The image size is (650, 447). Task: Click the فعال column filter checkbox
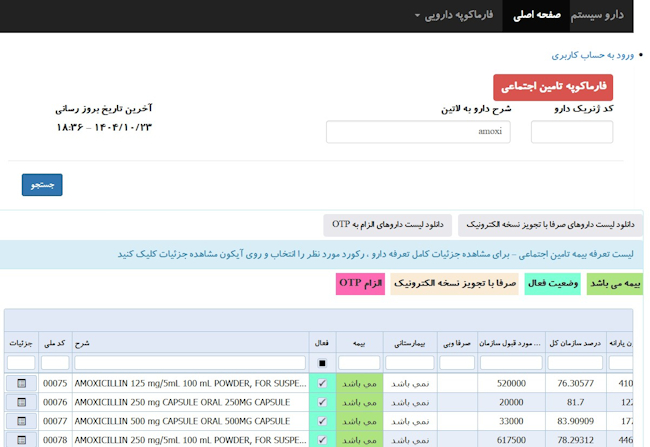pos(321,363)
